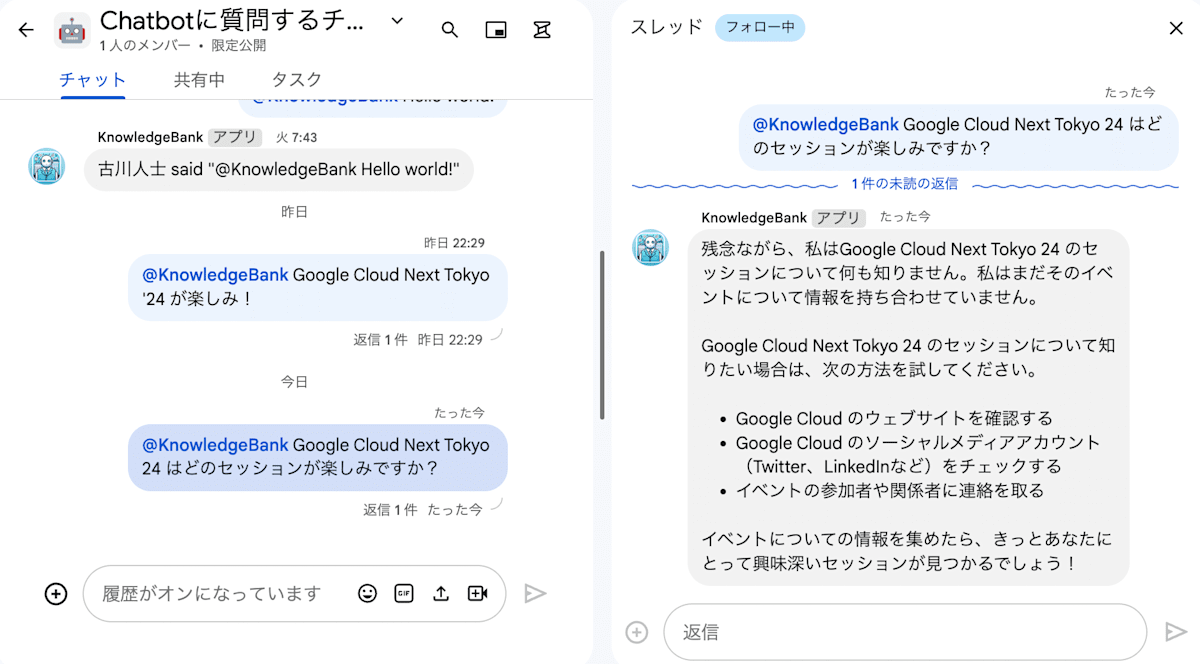Image resolution: width=1200 pixels, height=664 pixels.
Task: Open the 返信 1 件 たった今 thread link
Action: coord(423,509)
